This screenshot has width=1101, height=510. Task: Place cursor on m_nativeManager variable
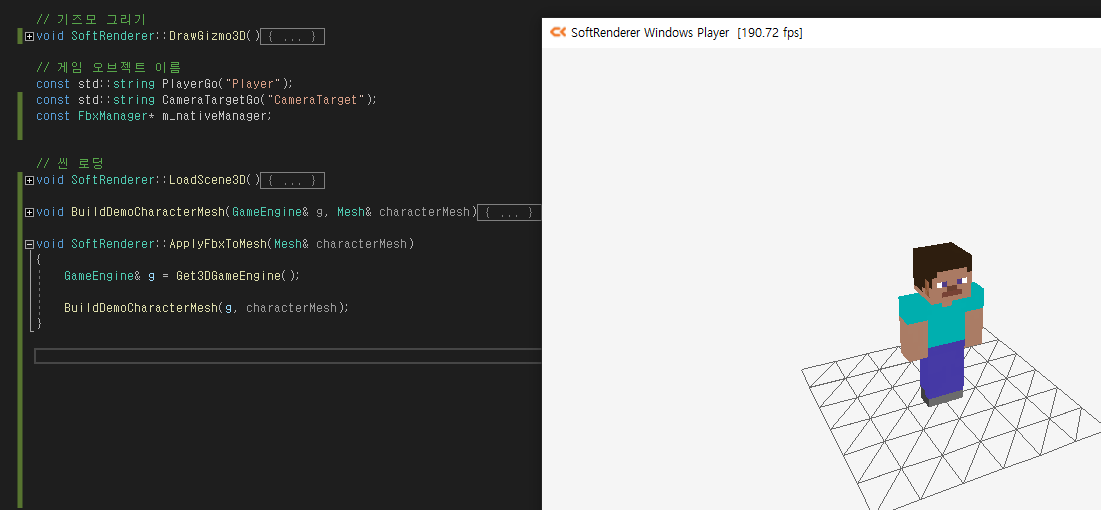[215, 116]
